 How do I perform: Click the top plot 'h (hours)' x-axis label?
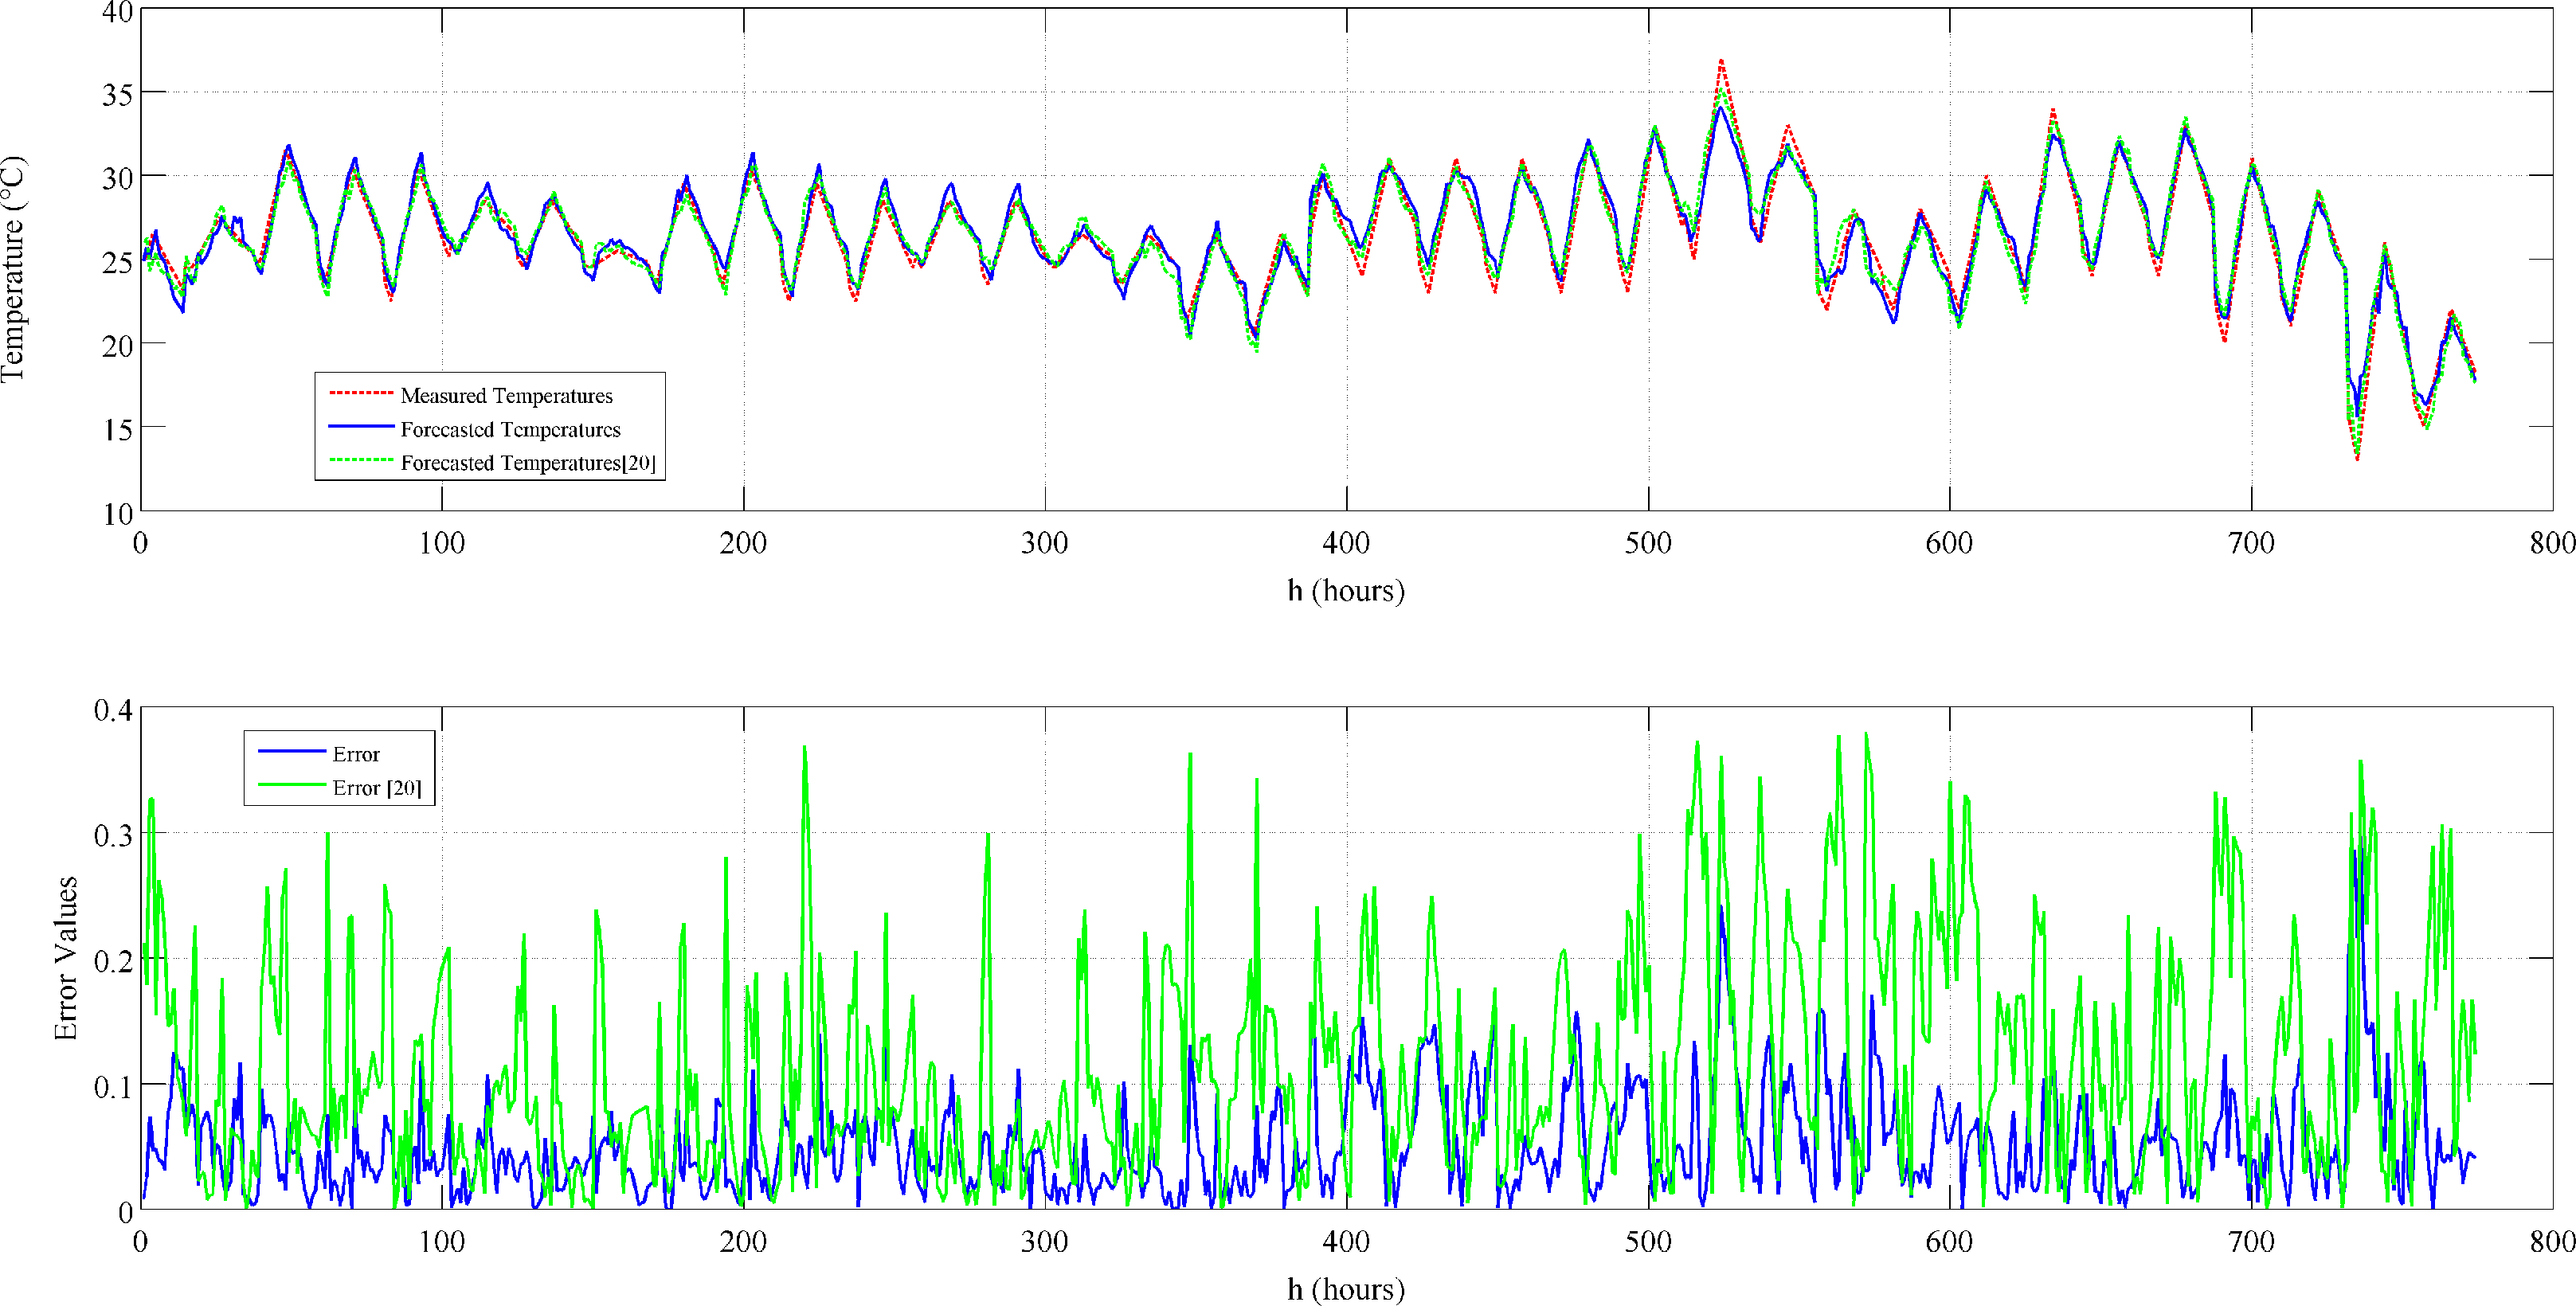click(1345, 591)
